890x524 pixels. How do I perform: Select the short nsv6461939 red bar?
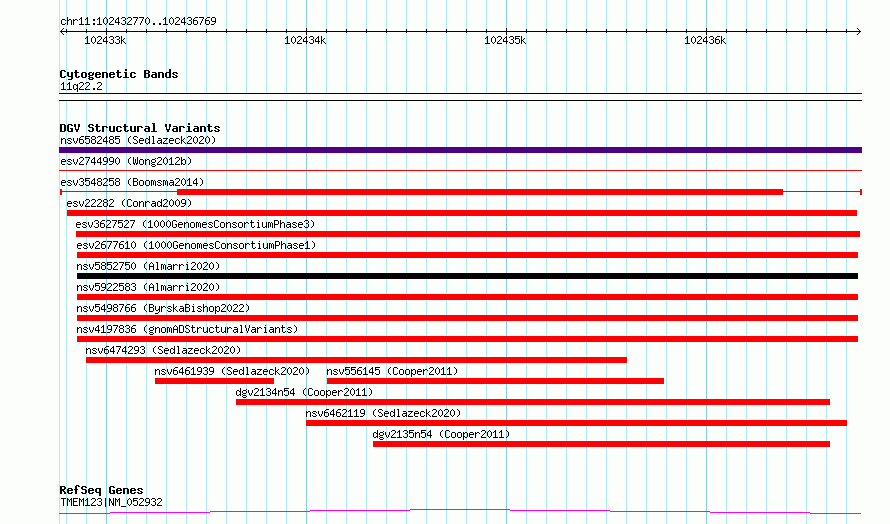[214, 381]
